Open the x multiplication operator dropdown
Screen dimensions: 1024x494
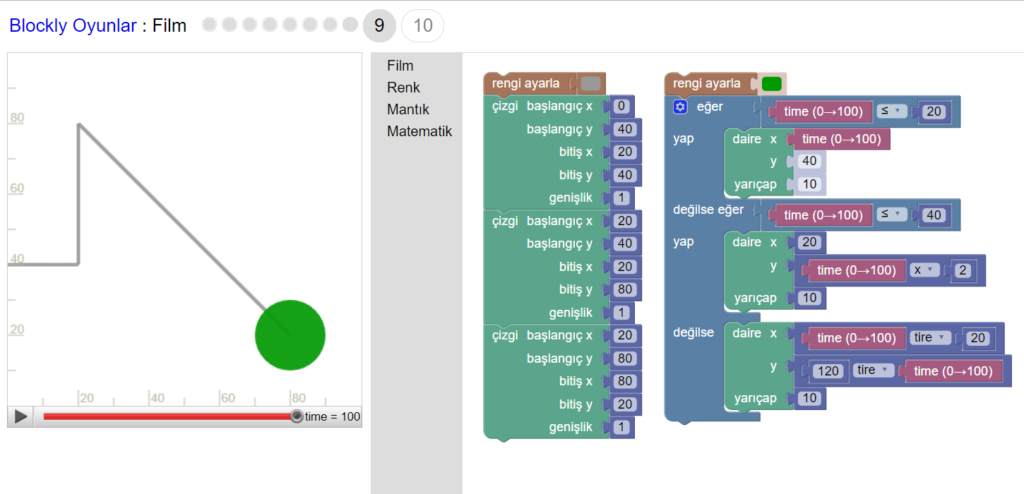[923, 270]
